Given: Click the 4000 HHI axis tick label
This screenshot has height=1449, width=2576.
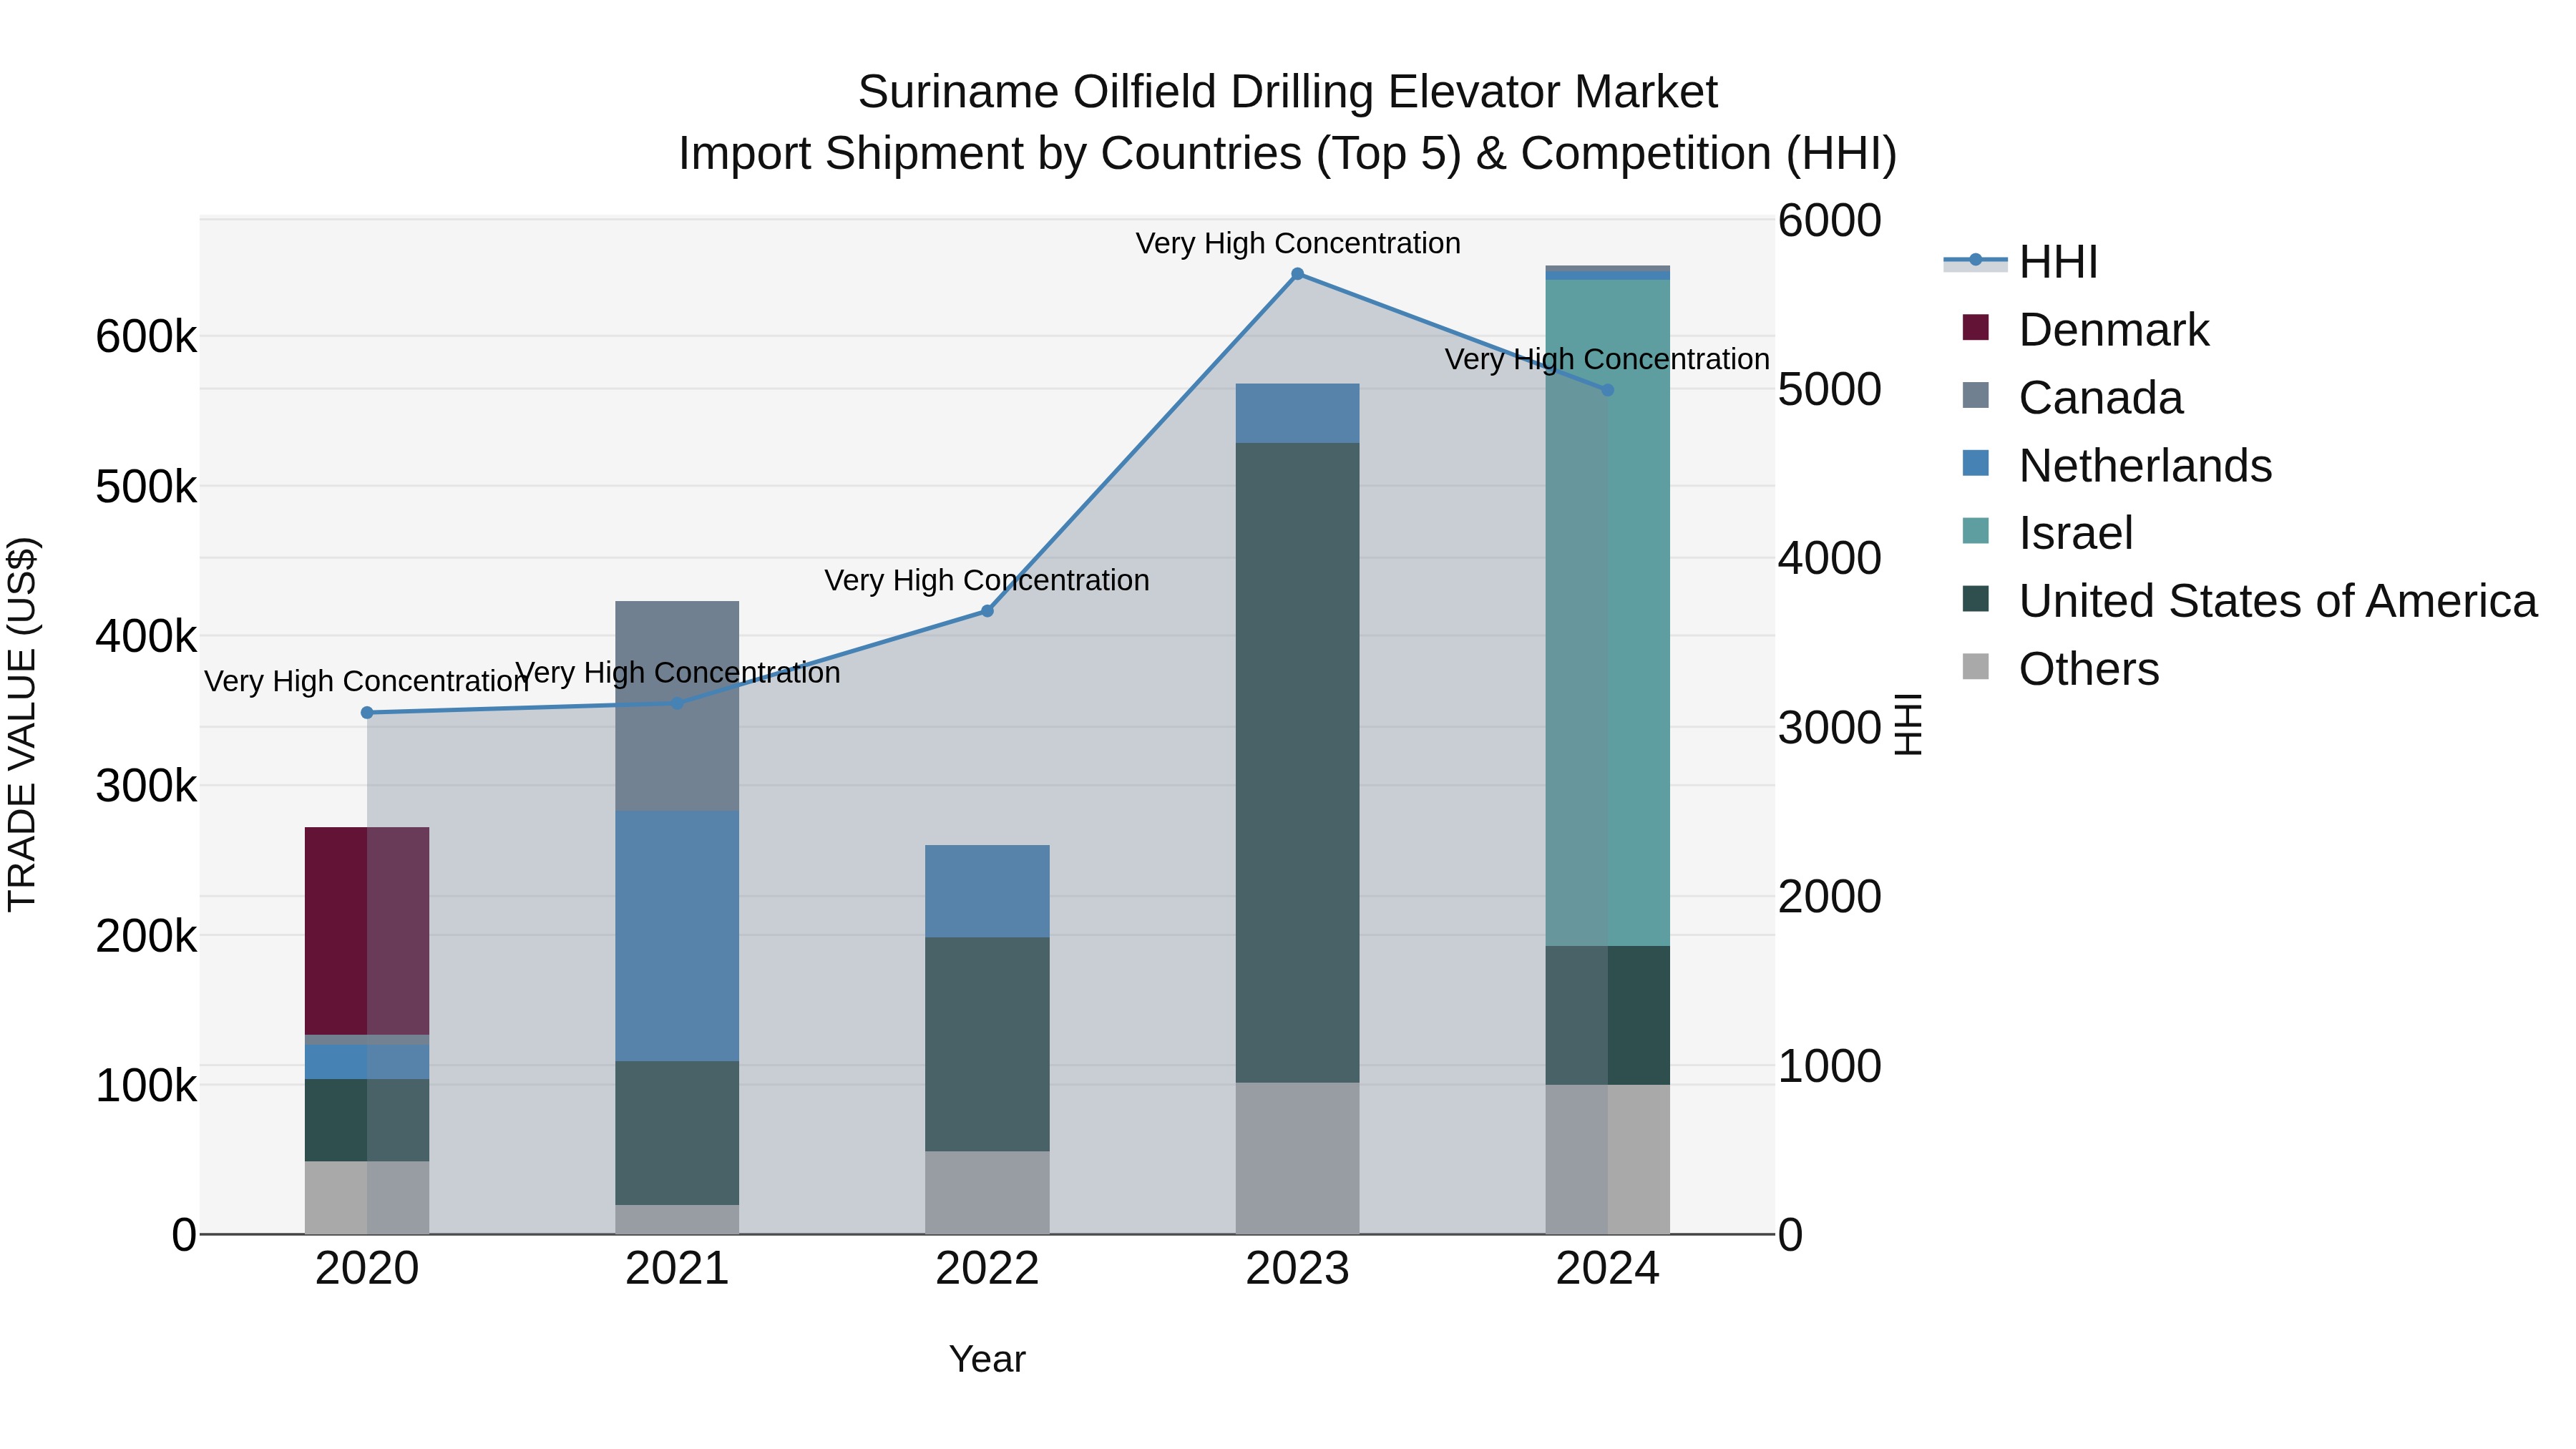Looking at the screenshot, I should pyautogui.click(x=1829, y=559).
